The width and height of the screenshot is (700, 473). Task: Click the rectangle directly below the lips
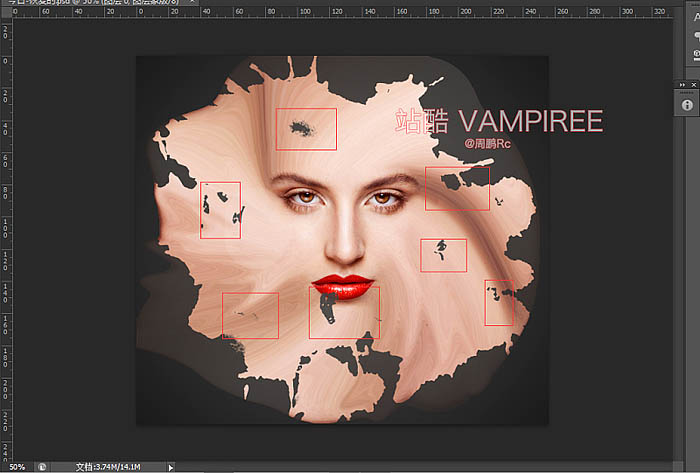[x=344, y=313]
